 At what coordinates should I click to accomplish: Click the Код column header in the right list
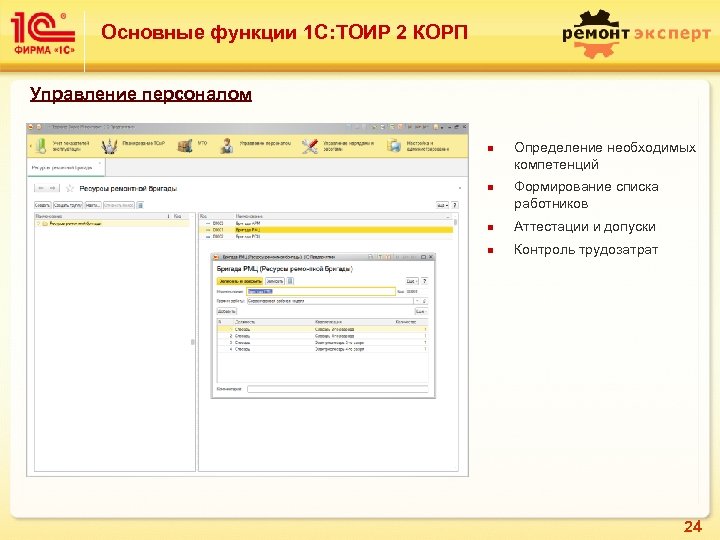pyautogui.click(x=203, y=216)
